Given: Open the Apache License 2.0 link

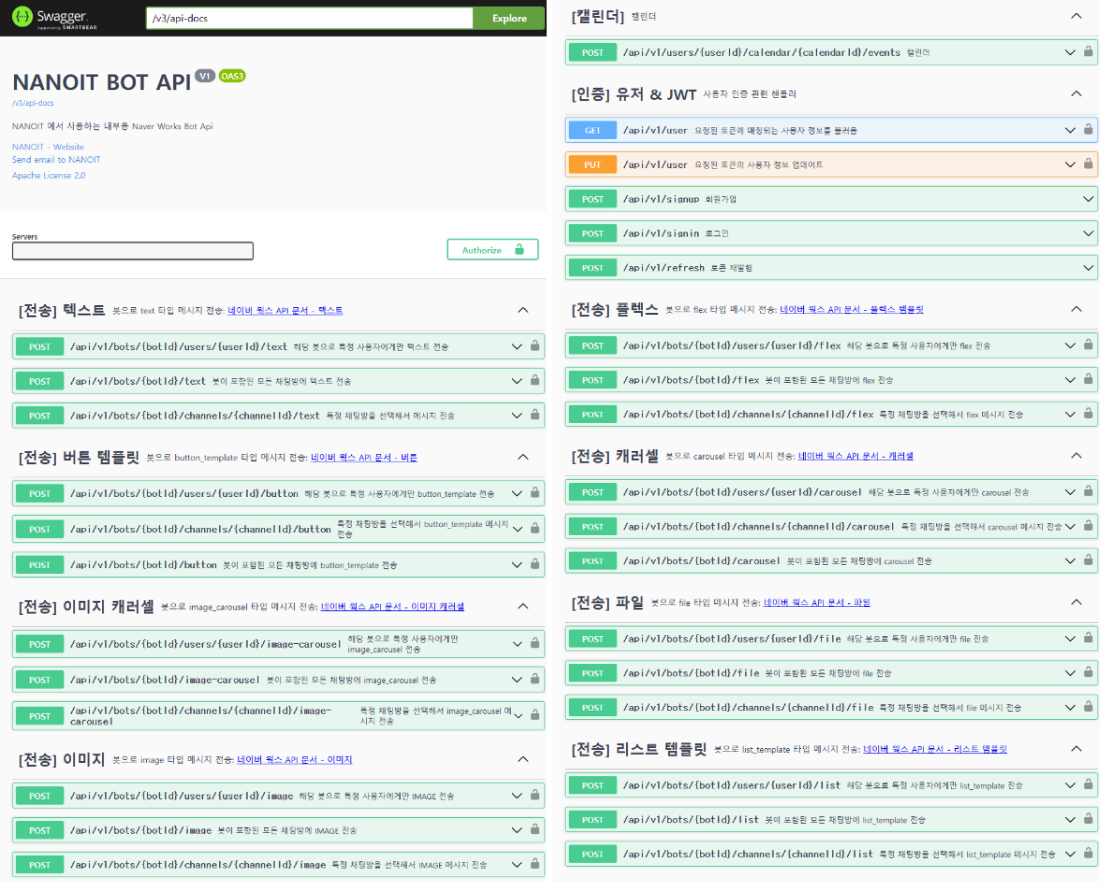Looking at the screenshot, I should (x=48, y=175).
